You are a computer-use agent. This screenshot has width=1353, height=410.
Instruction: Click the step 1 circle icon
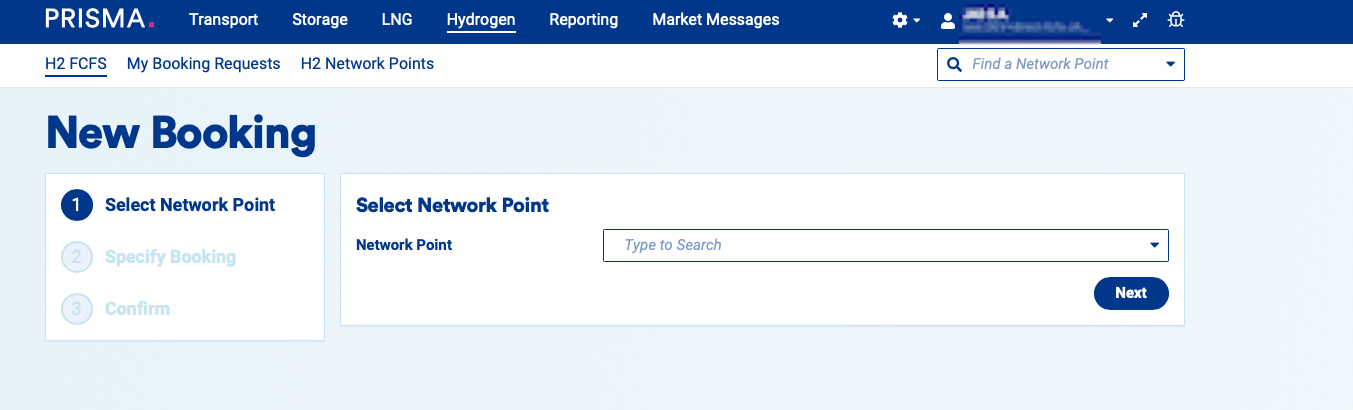pyautogui.click(x=77, y=205)
